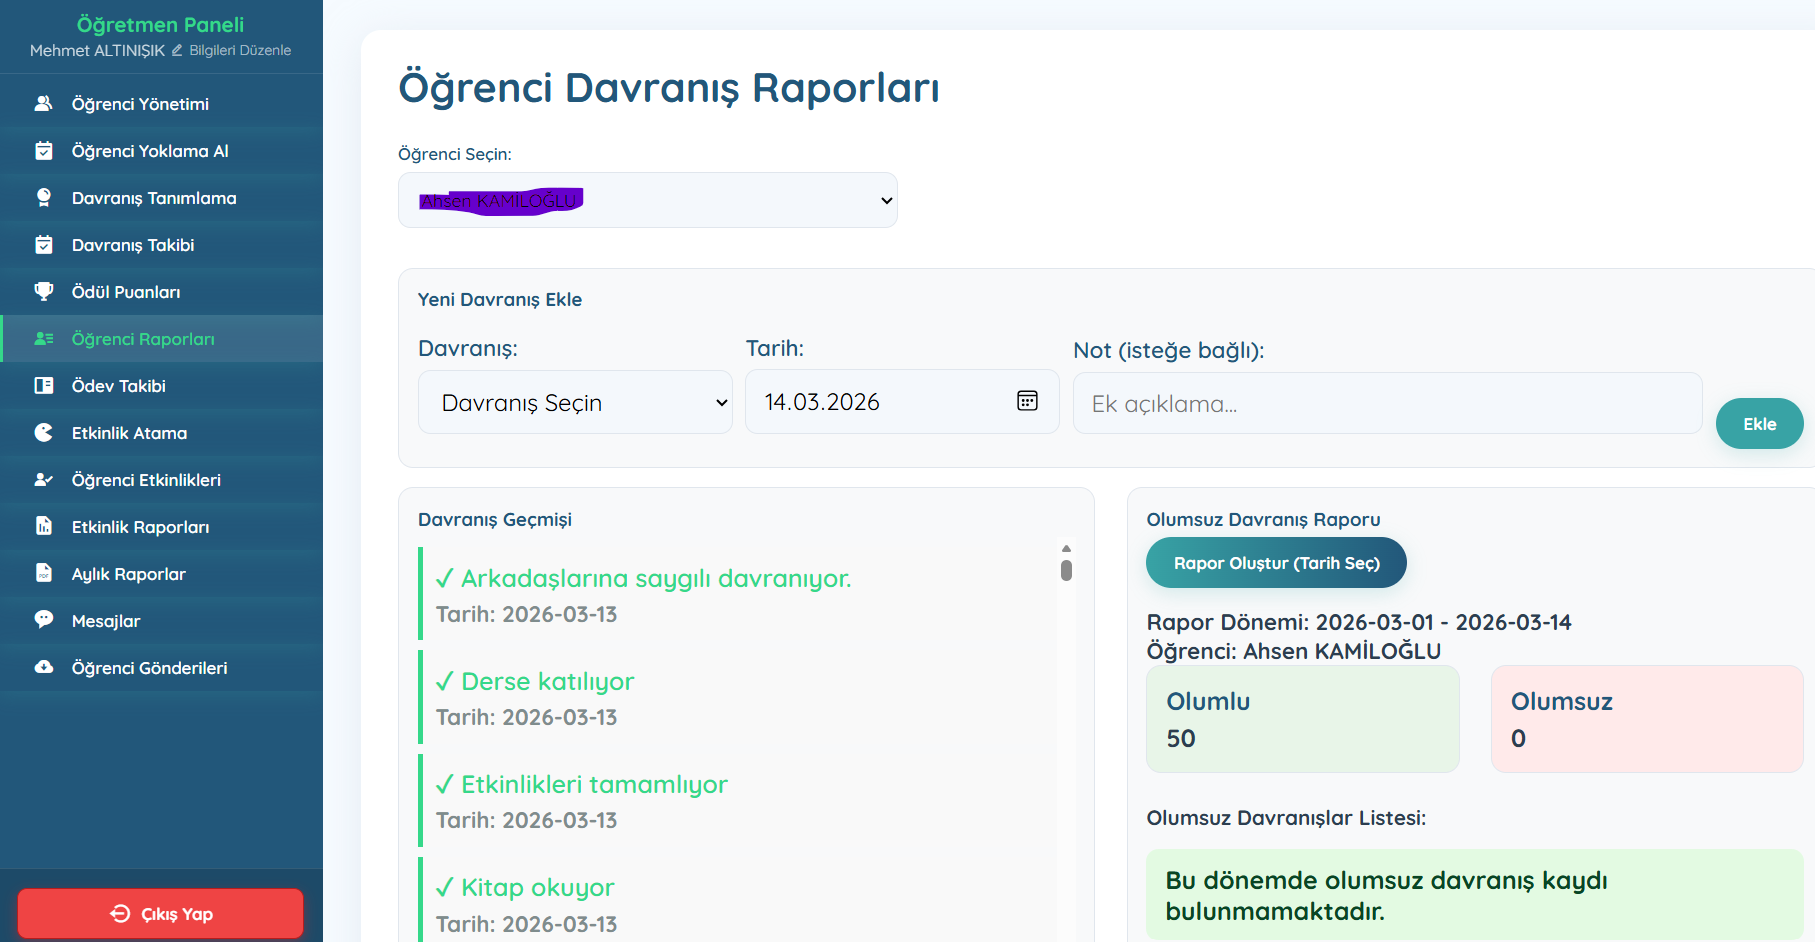Go to Aylık Raporlar menu item
1815x942 pixels.
click(x=128, y=574)
